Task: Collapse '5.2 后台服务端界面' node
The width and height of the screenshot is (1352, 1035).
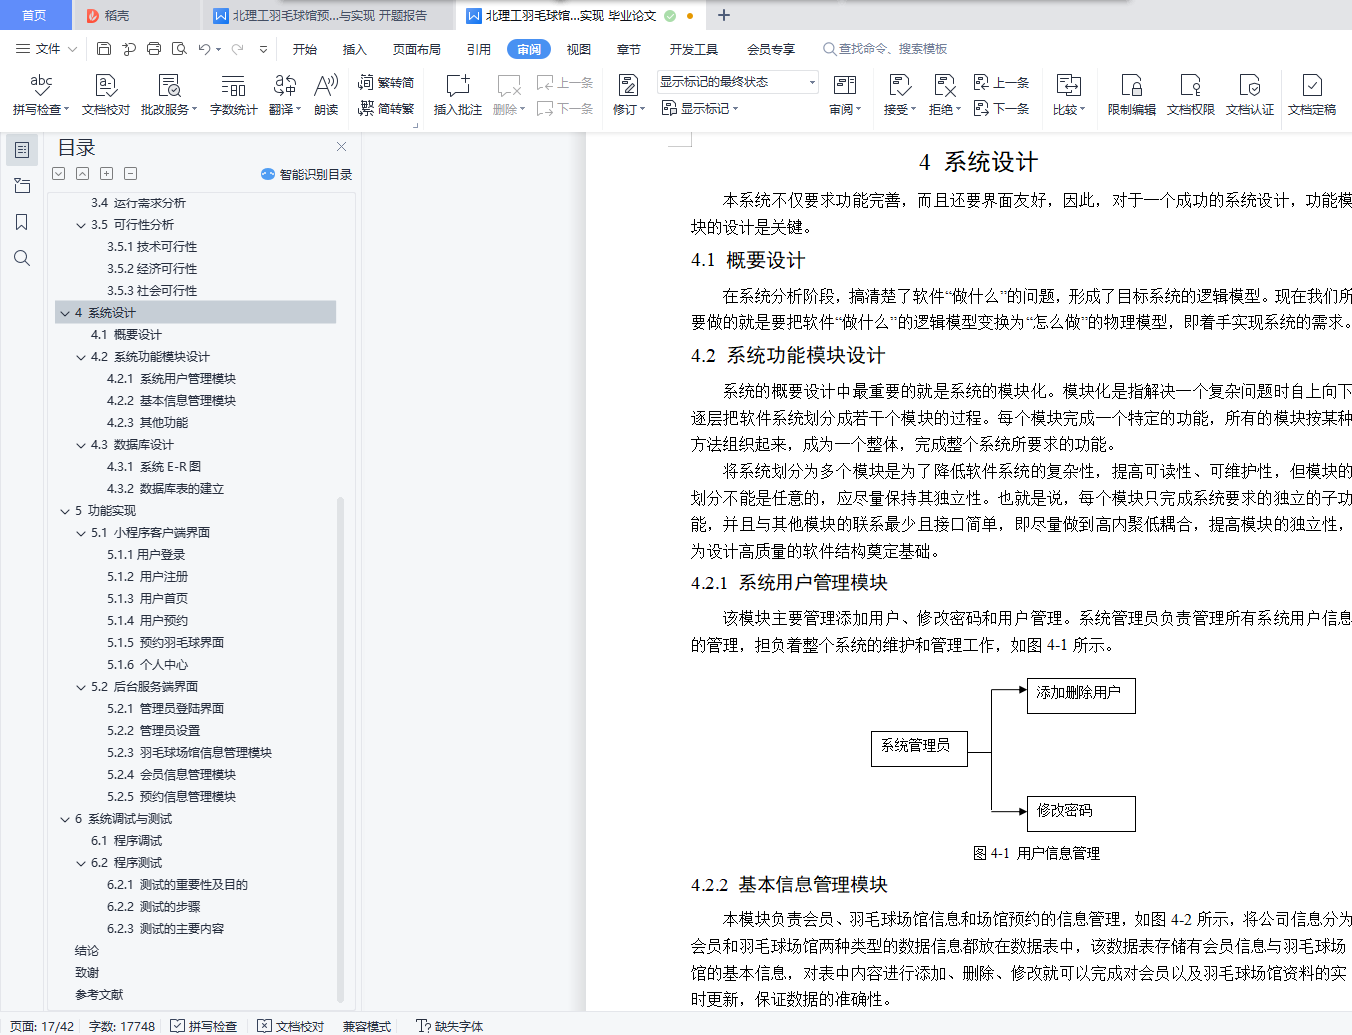Action: click(x=81, y=687)
